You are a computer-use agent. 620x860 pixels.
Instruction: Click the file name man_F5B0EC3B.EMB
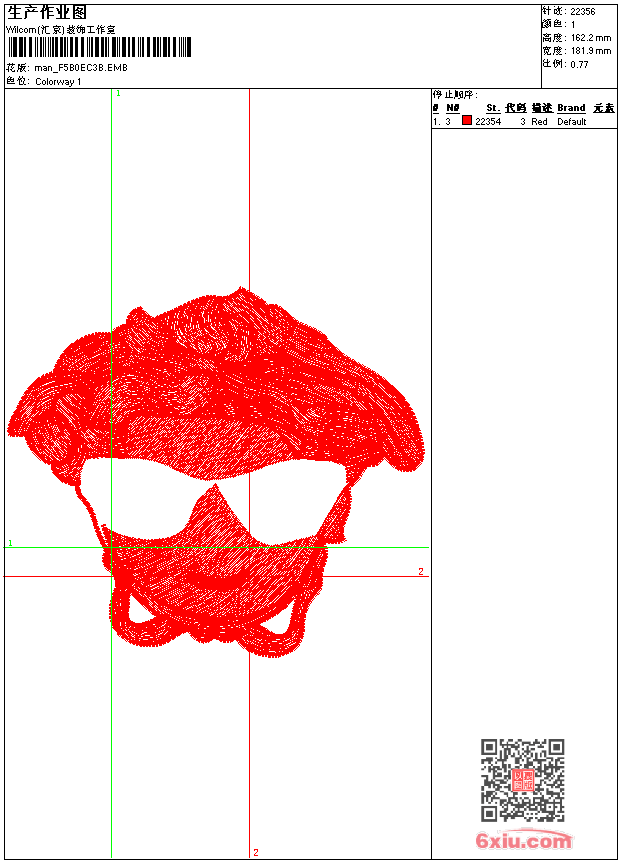coord(80,68)
